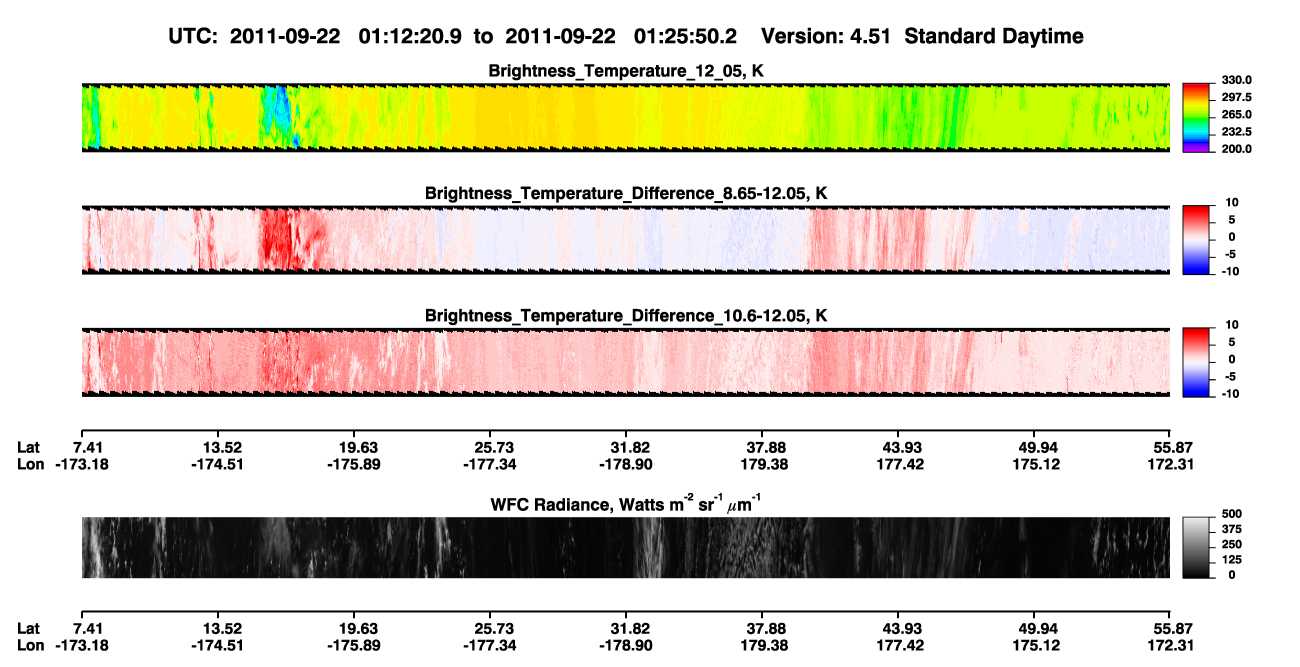The height and width of the screenshot is (667, 1300).
Task: Click longitude -177.34 on the upper axis
Action: [x=492, y=464]
